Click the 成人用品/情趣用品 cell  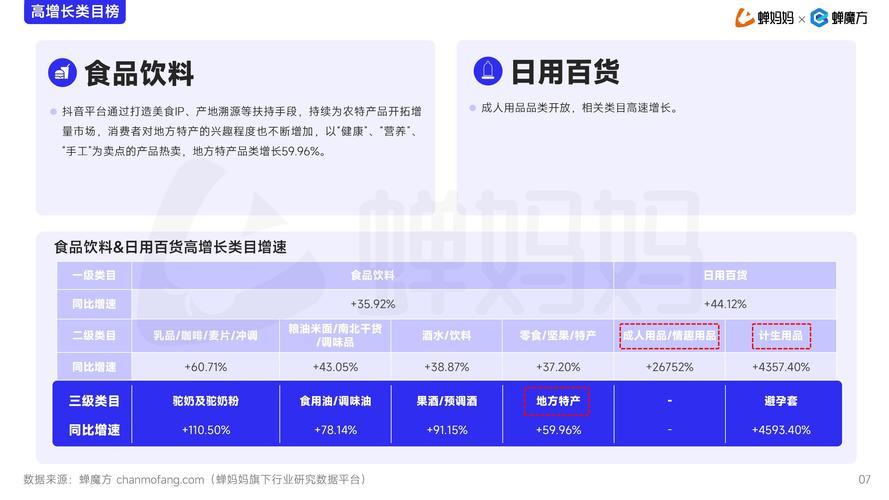[x=670, y=336]
